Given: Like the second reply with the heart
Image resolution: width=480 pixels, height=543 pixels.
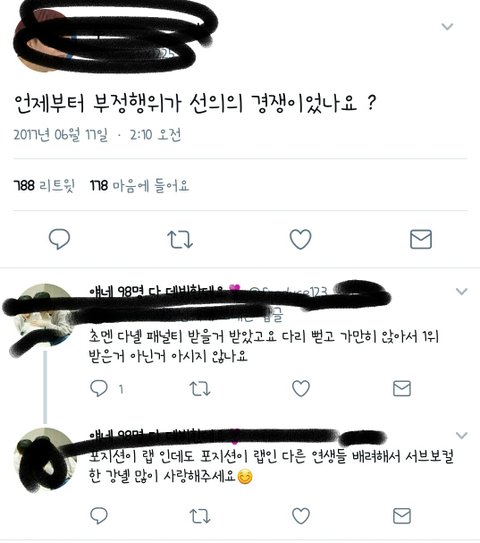Looking at the screenshot, I should [x=301, y=516].
